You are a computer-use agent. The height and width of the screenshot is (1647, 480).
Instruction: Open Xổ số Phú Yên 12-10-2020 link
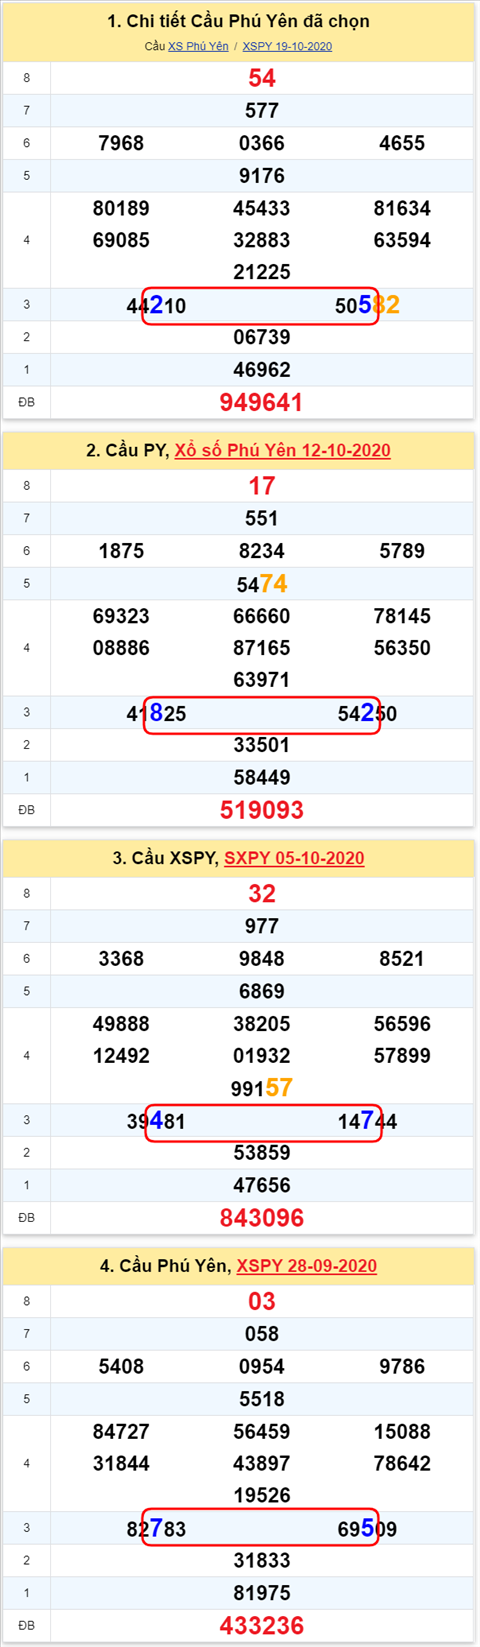[283, 450]
